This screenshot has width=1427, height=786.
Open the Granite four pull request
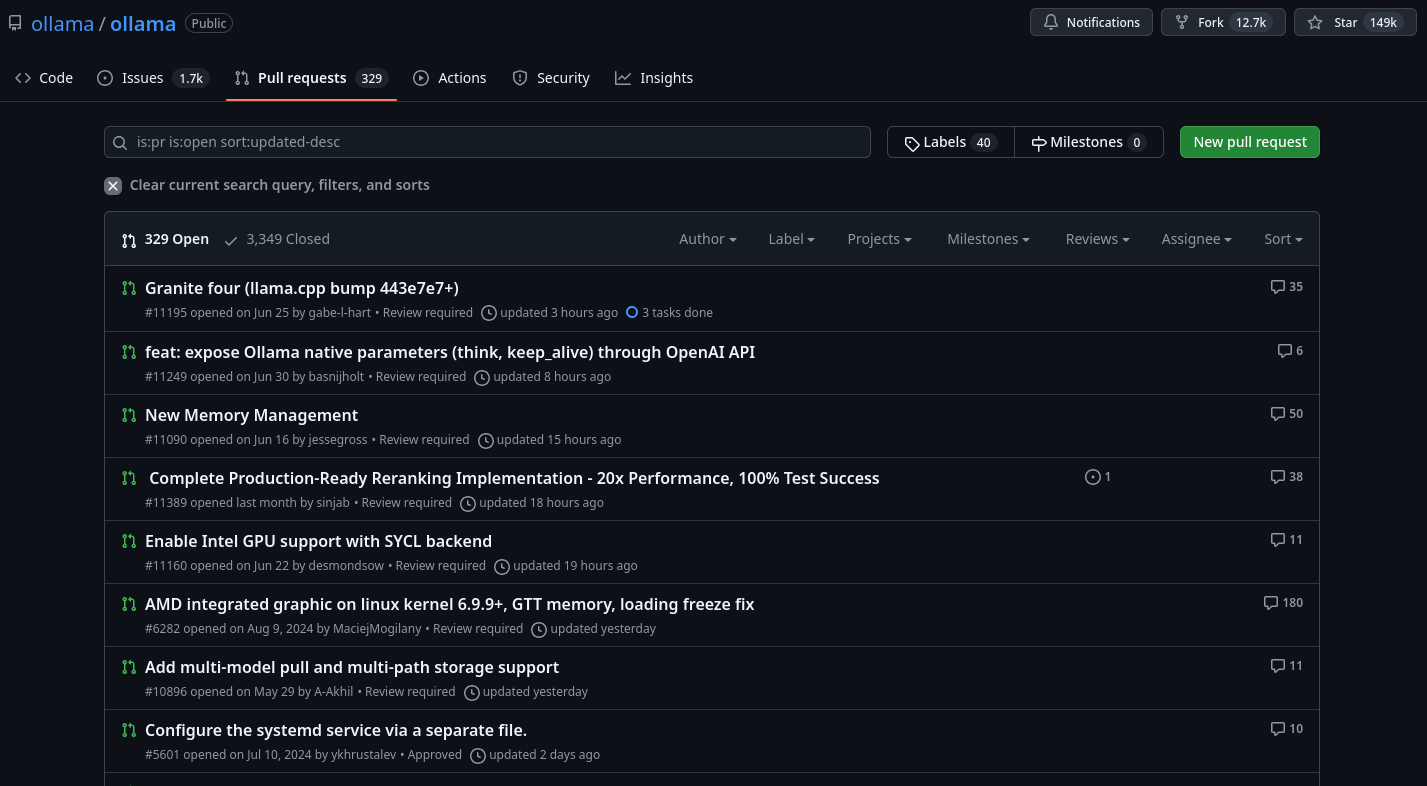click(302, 288)
